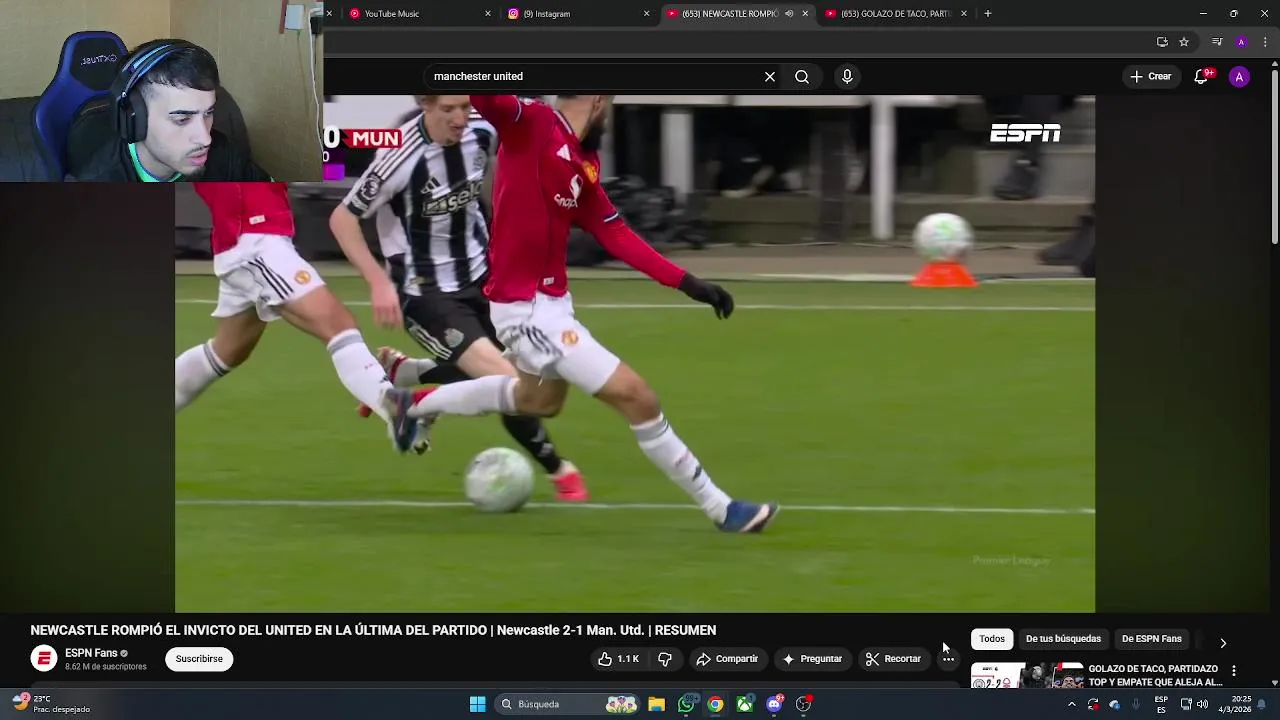Close the YouTube Music tab
The image size is (1280, 720).
point(488,14)
